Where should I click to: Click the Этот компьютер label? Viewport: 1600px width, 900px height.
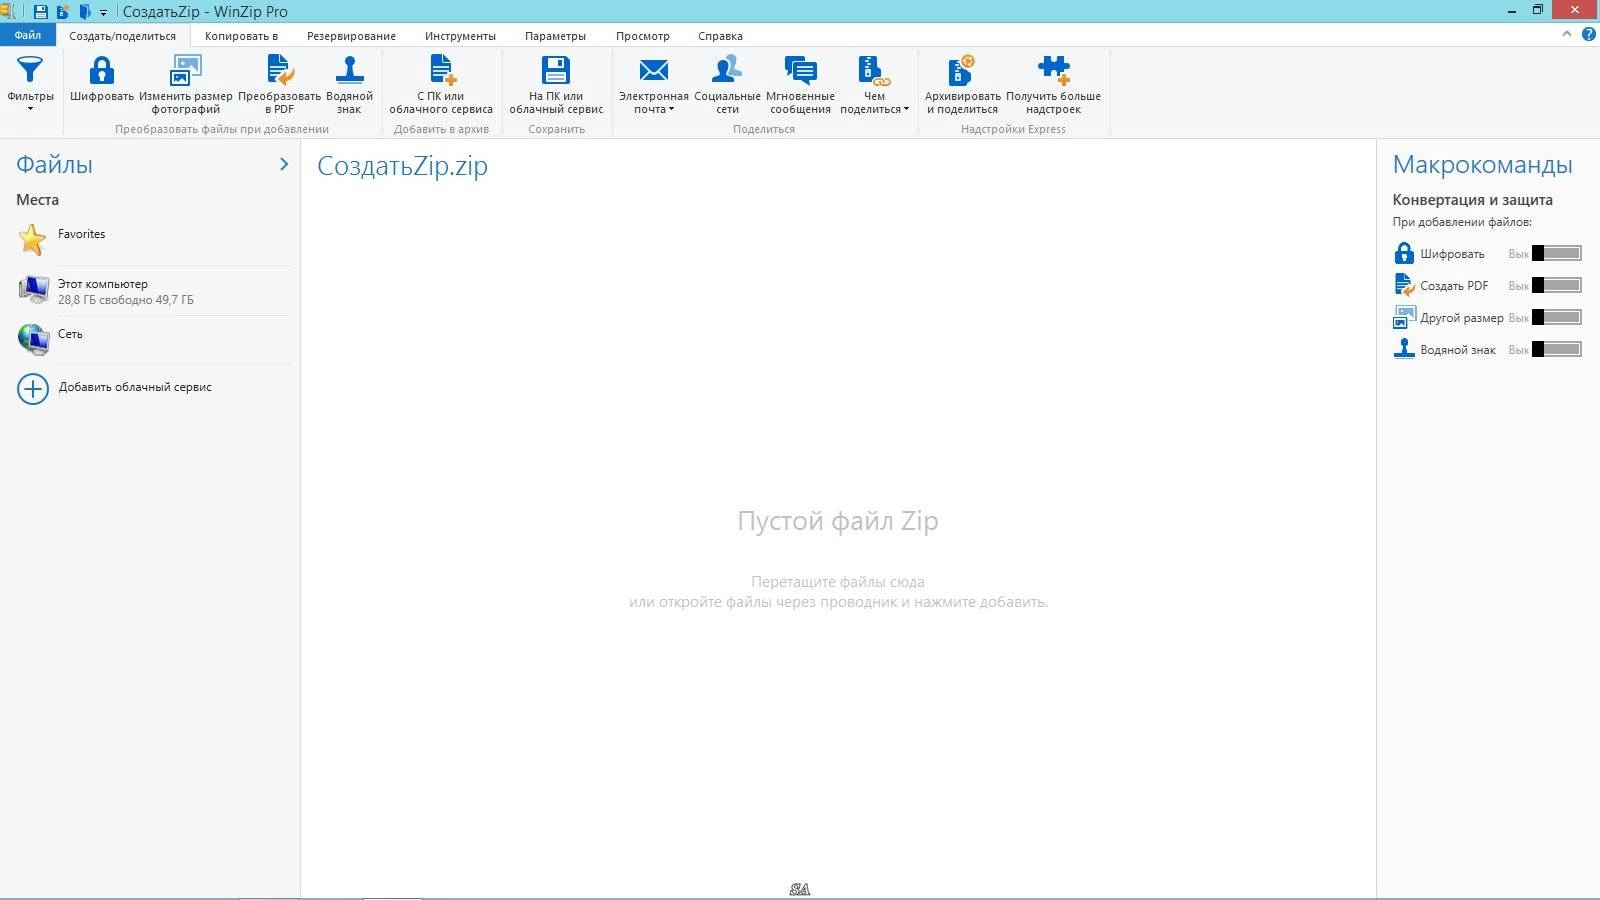[102, 284]
